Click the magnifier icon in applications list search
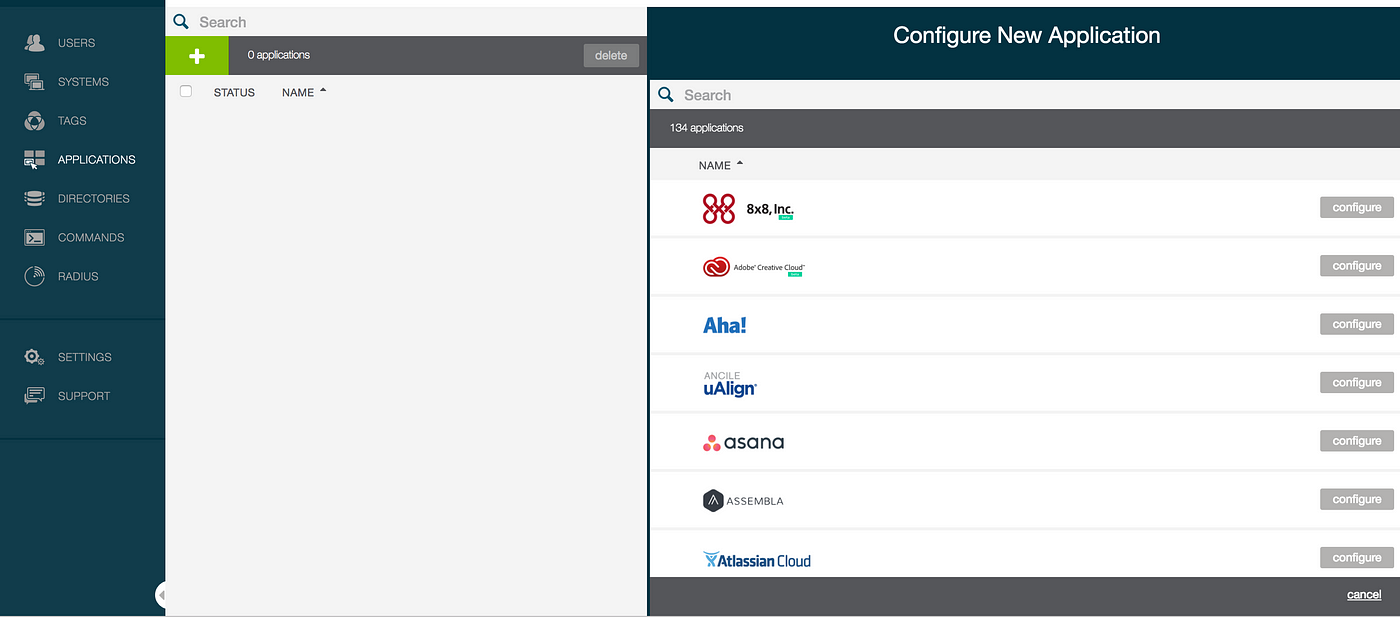The width and height of the screenshot is (1400, 617). coord(181,21)
